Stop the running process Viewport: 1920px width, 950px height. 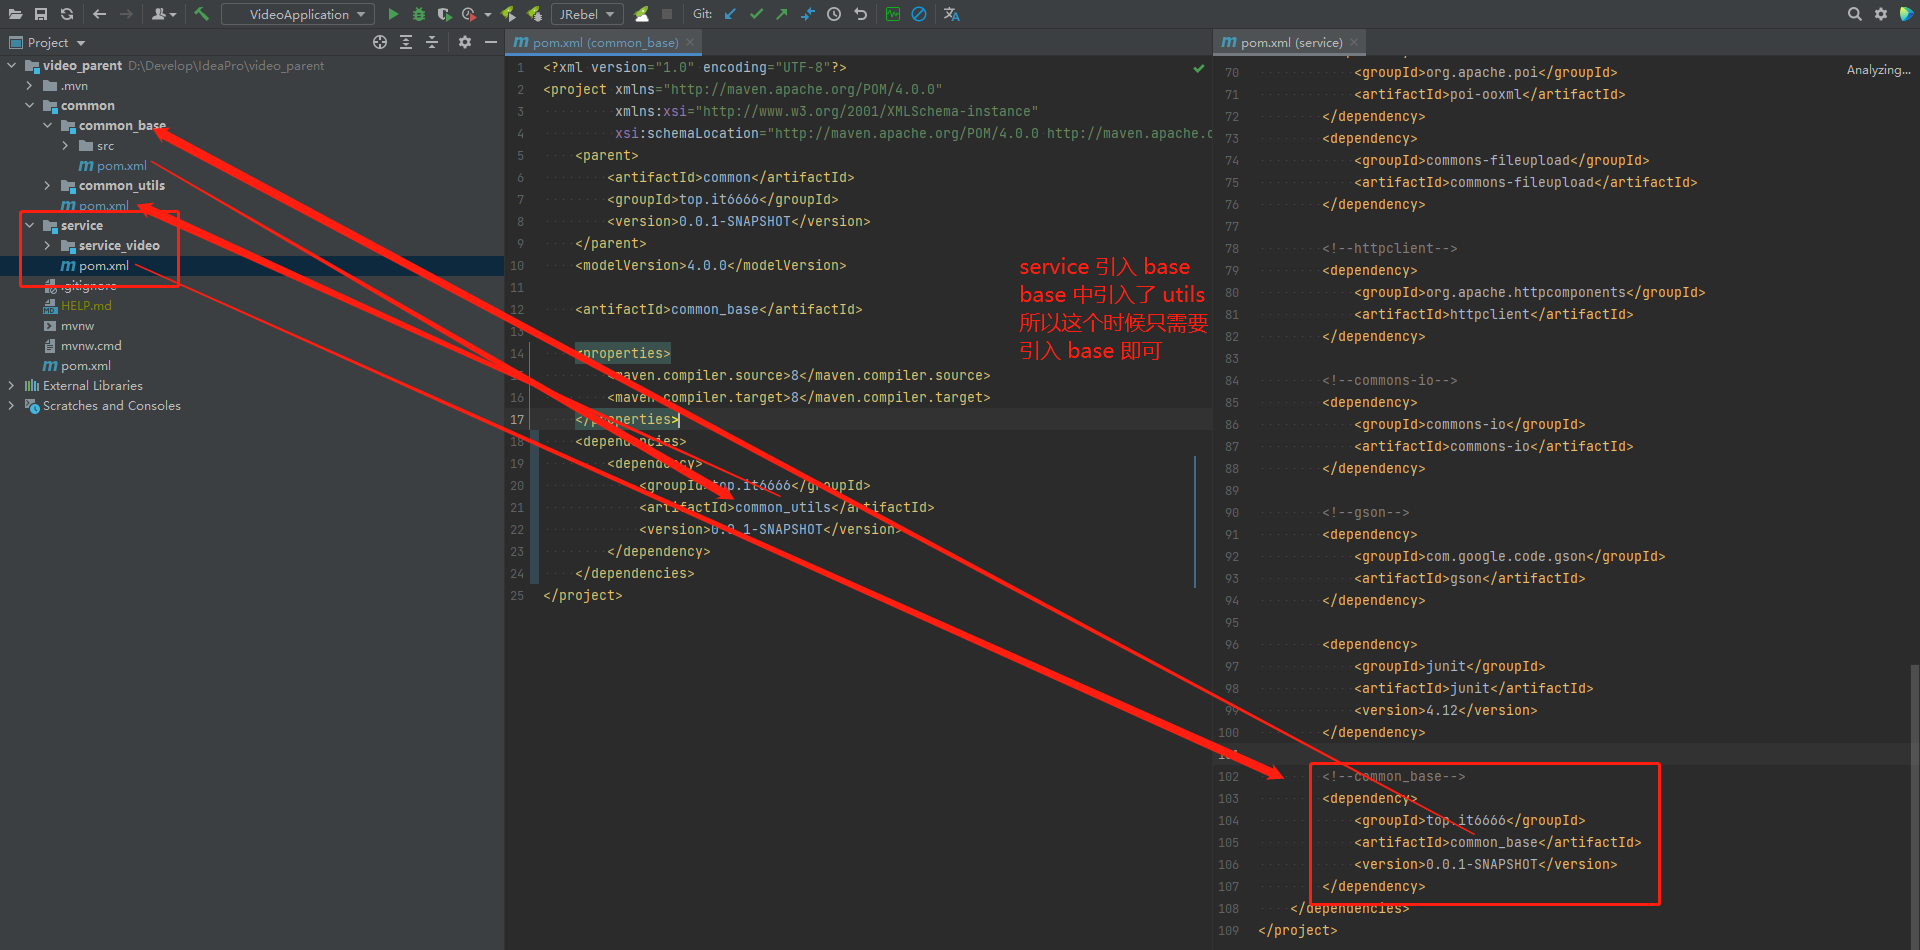pos(667,14)
